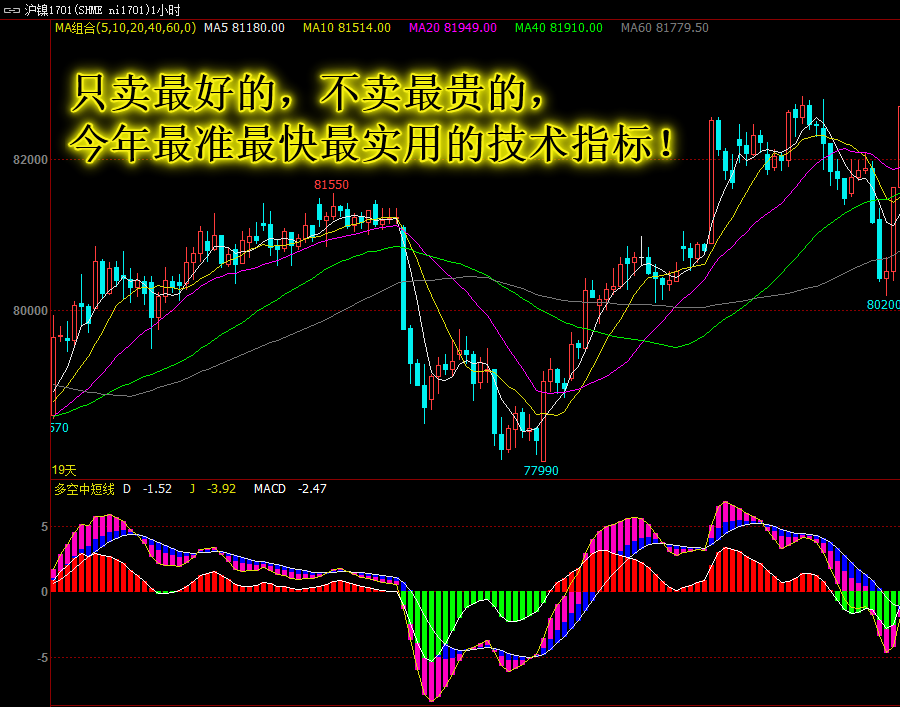Select the MA组合(5,10,20,40,60,0) indicator label
The width and height of the screenshot is (900, 707).
[x=124, y=28]
